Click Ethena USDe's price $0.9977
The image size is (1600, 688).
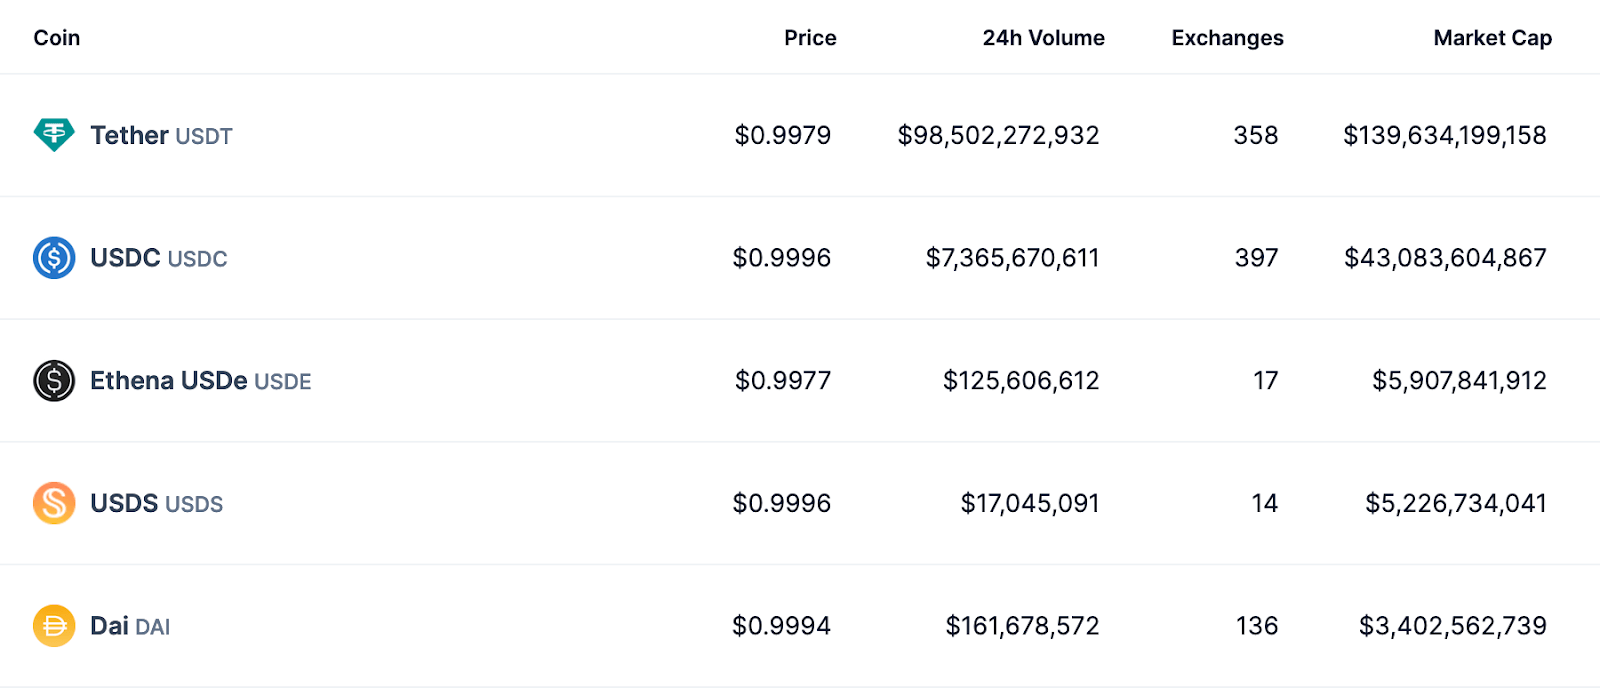(x=782, y=381)
